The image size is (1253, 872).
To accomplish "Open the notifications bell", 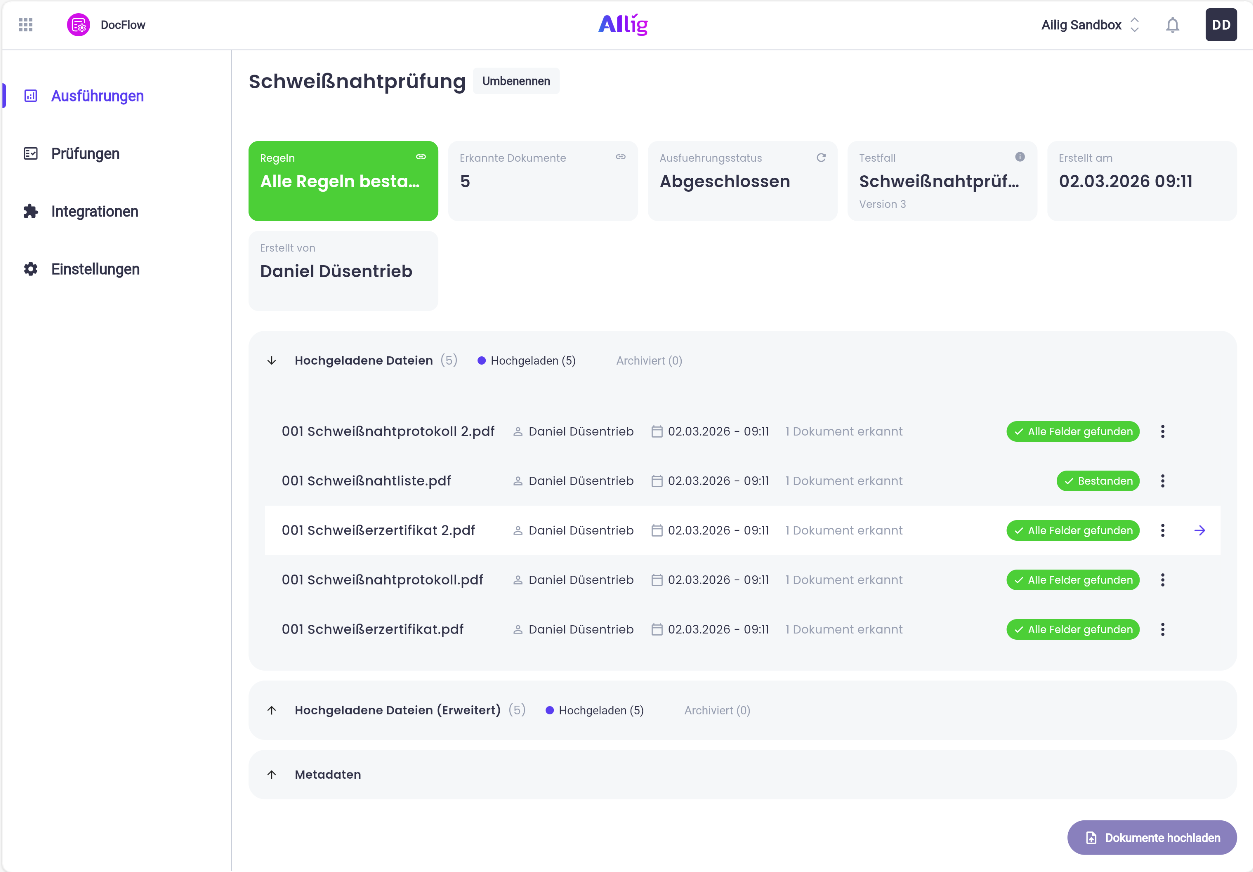I will pyautogui.click(x=1172, y=25).
